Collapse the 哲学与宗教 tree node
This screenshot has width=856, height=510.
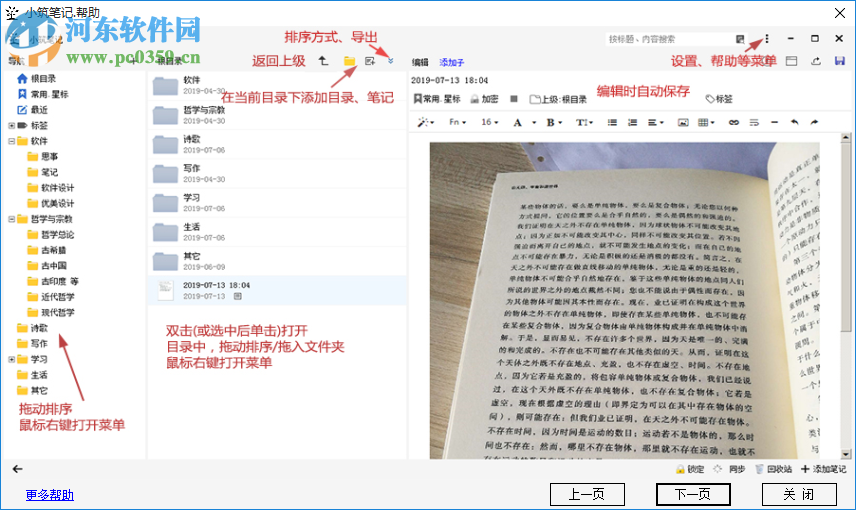(x=11, y=219)
